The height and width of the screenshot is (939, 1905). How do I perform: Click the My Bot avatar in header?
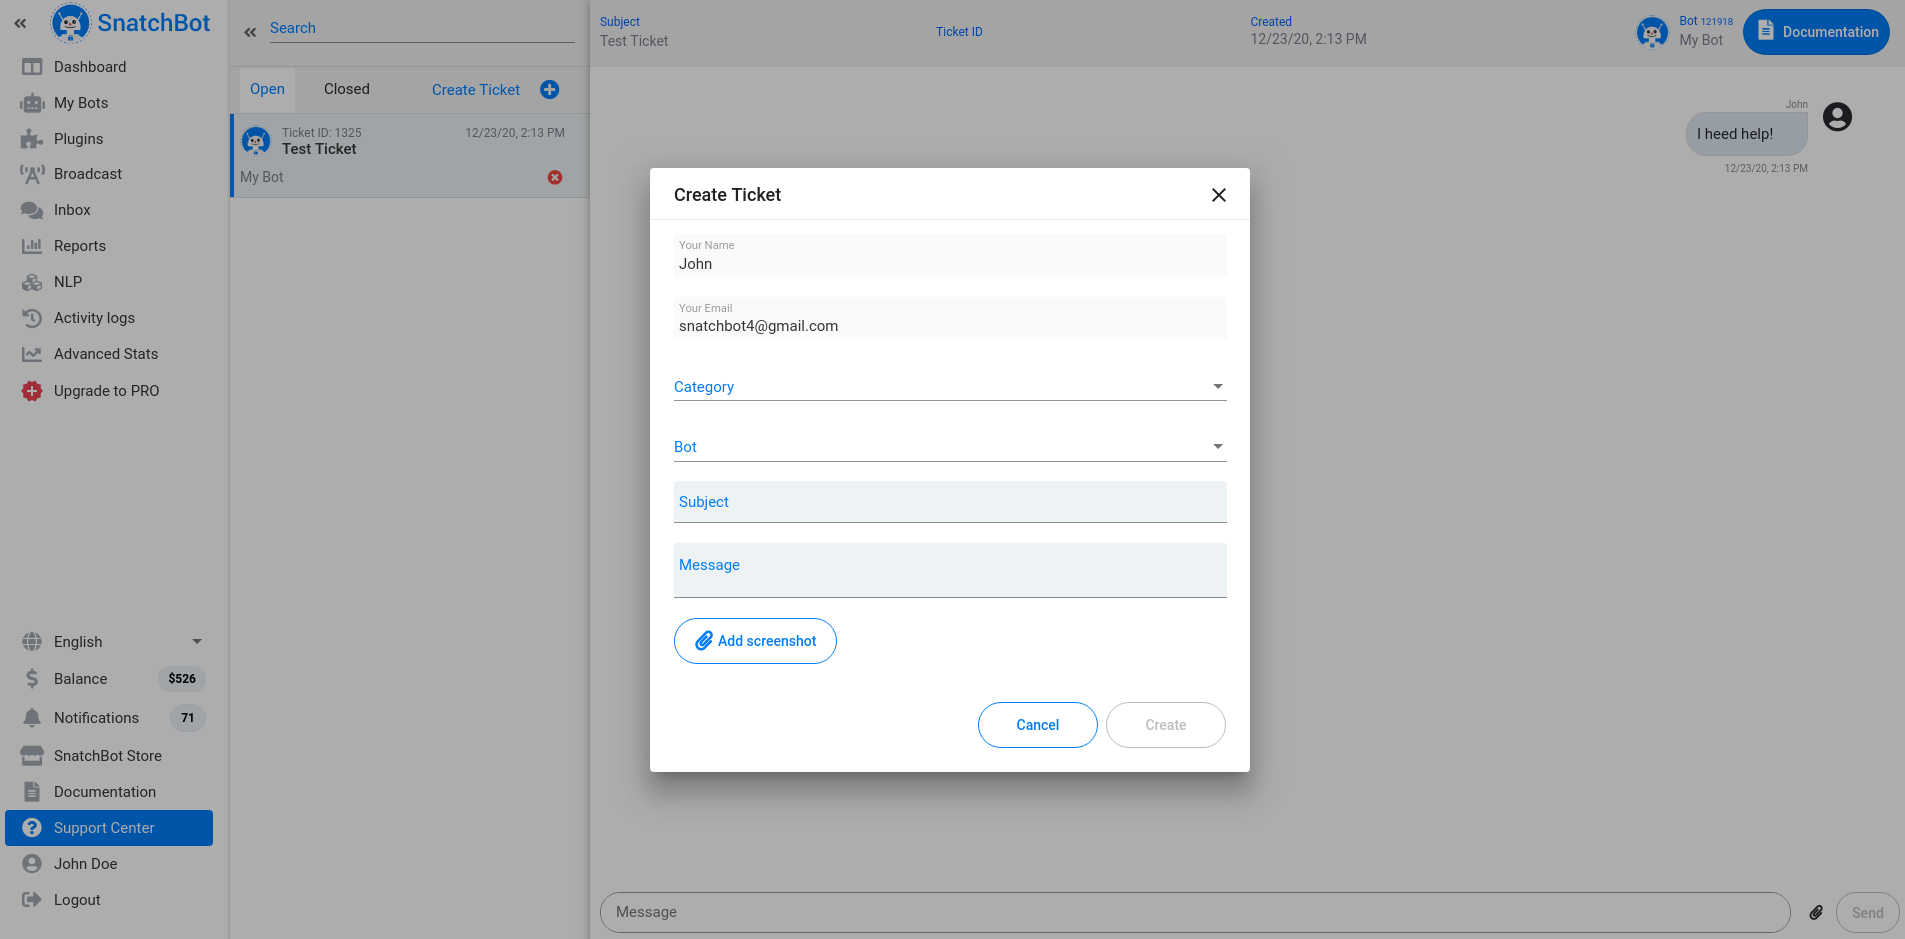1652,32
